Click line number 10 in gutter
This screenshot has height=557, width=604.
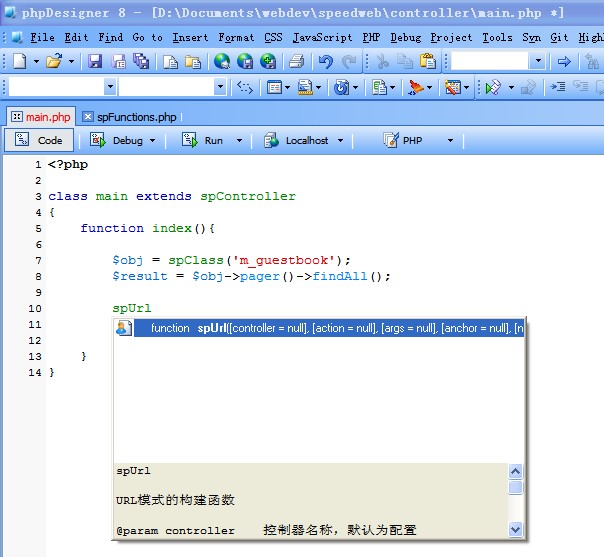(x=35, y=309)
